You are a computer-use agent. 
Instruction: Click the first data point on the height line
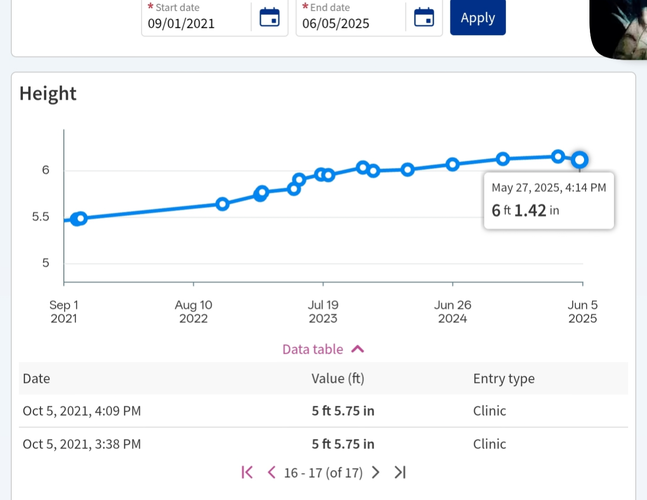coord(79,218)
